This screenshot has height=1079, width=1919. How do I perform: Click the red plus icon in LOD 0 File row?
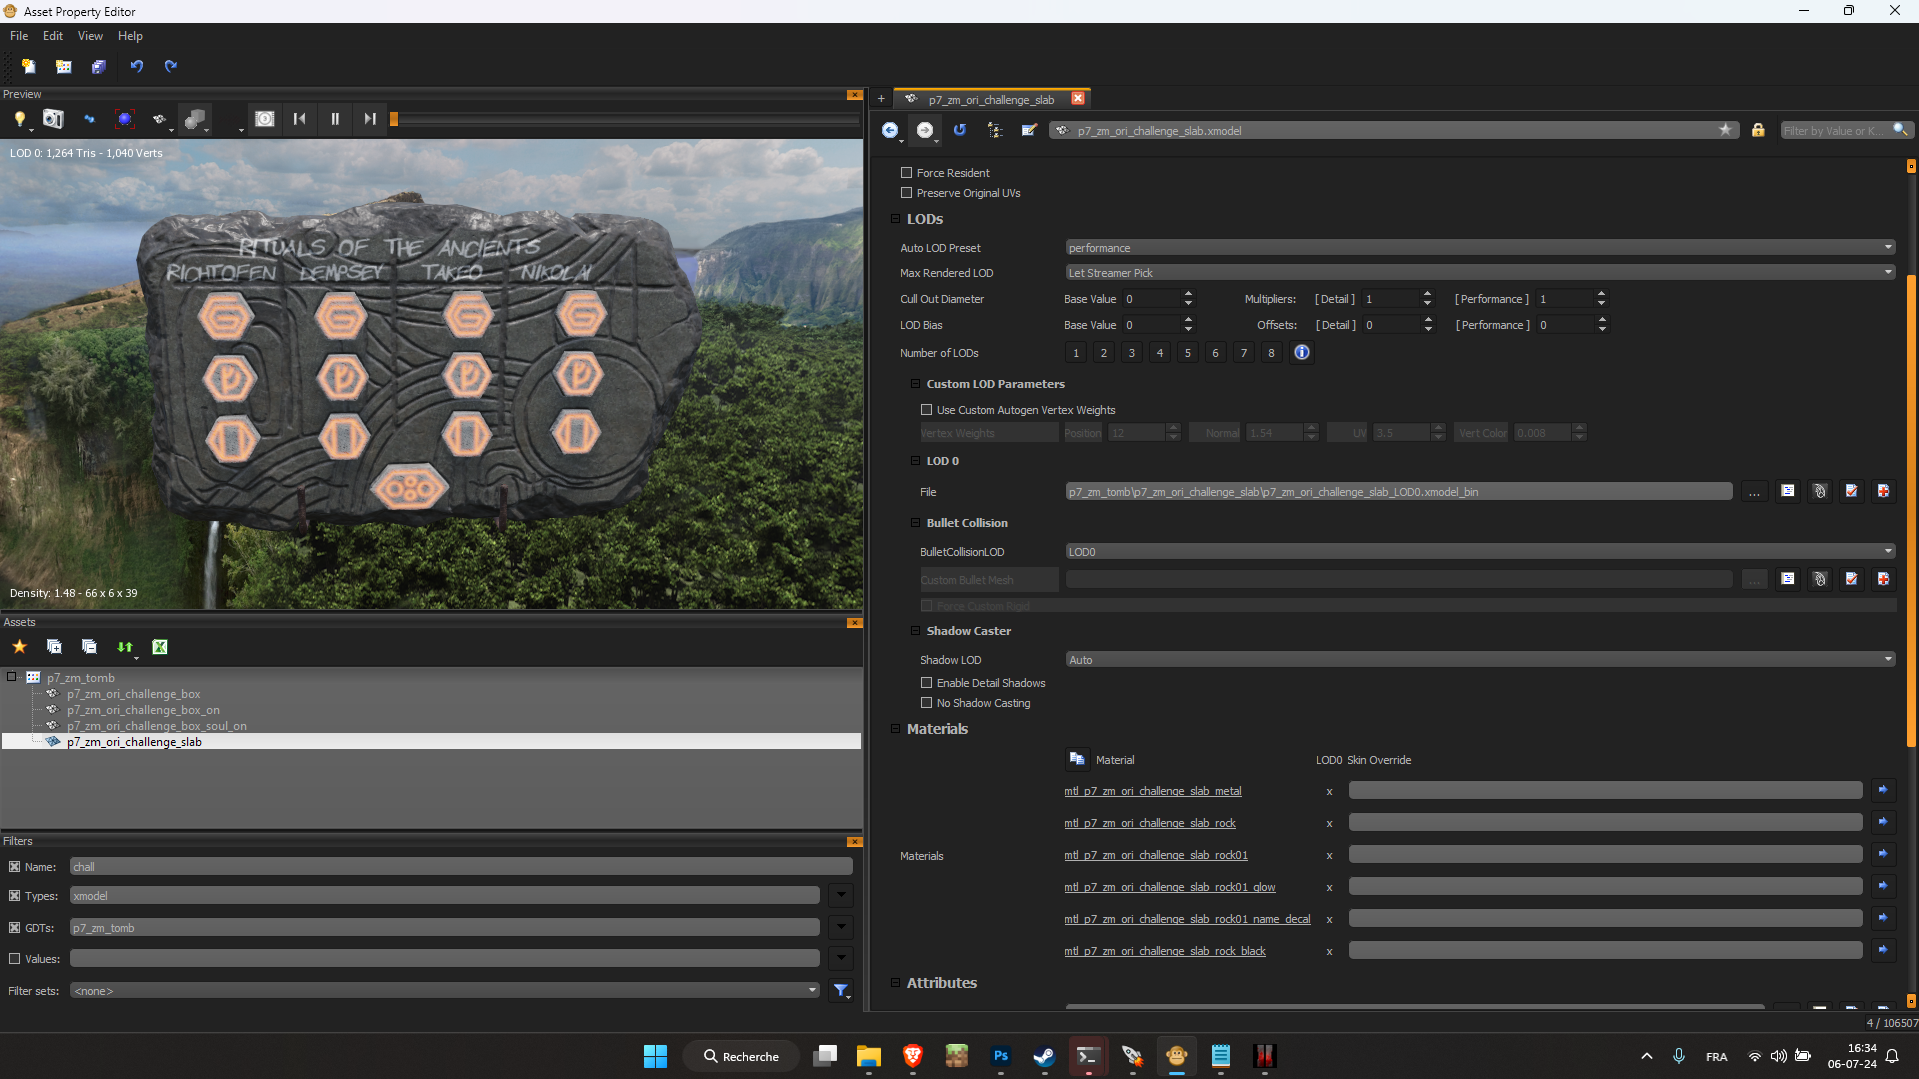(1883, 491)
